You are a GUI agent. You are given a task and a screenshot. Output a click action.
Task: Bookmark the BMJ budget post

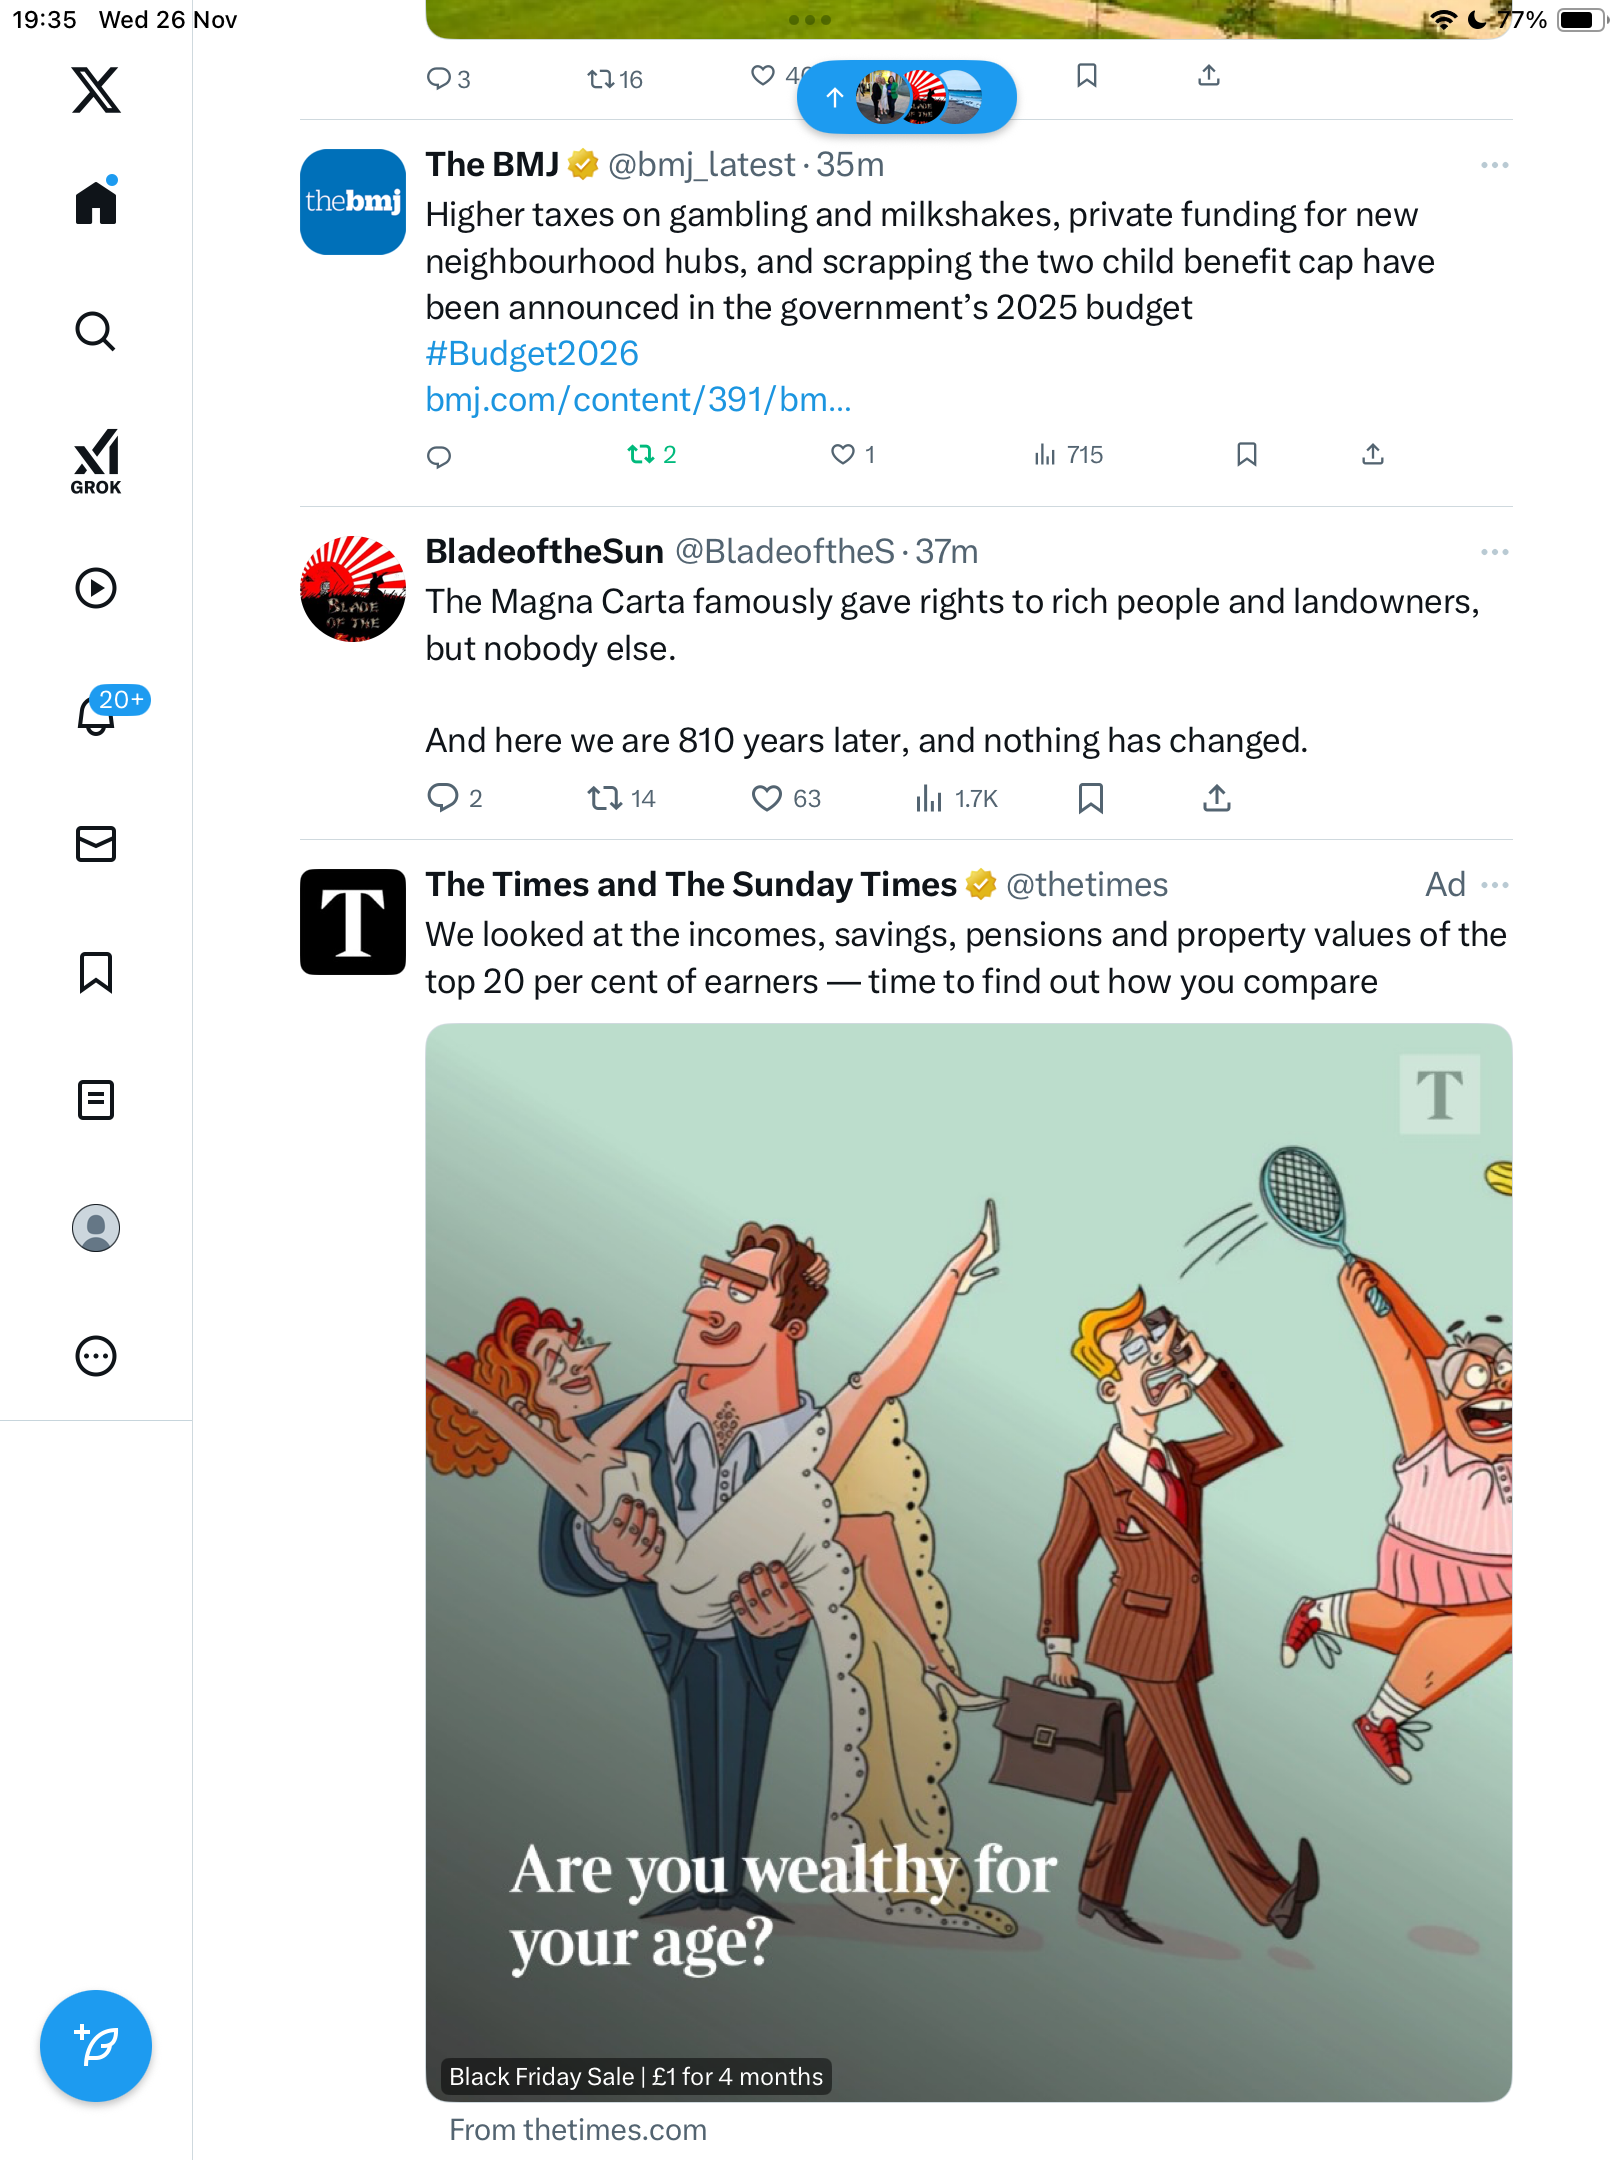[x=1246, y=455]
